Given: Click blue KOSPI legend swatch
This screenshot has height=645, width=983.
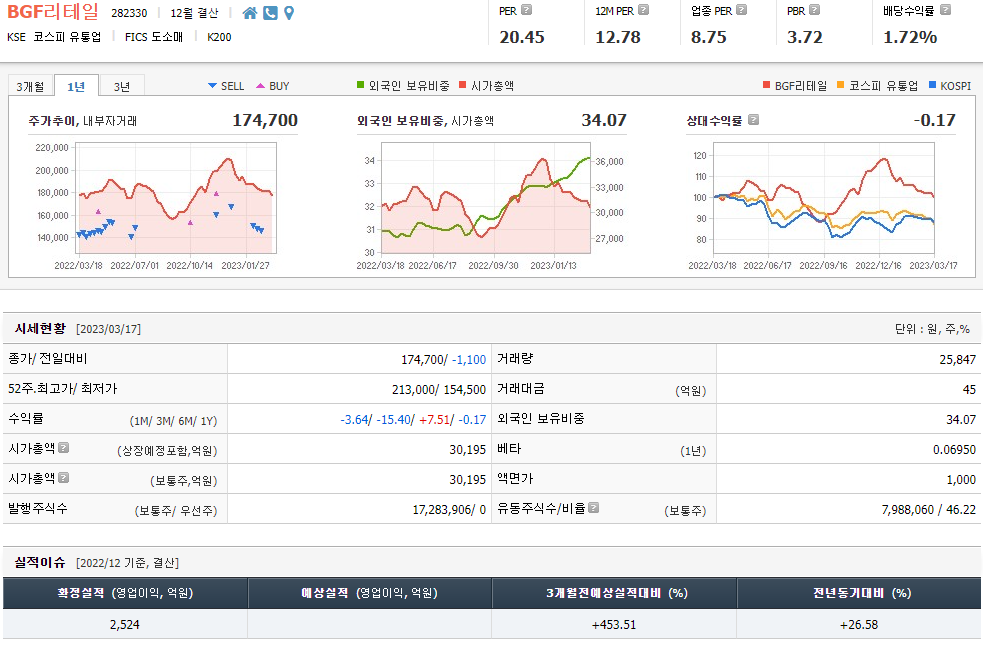Looking at the screenshot, I should [x=932, y=85].
